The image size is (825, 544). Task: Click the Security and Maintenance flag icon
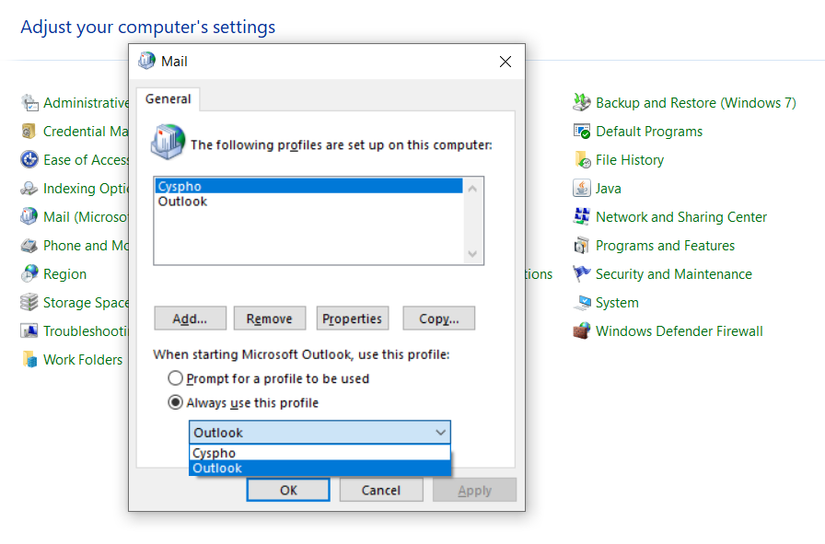582,274
